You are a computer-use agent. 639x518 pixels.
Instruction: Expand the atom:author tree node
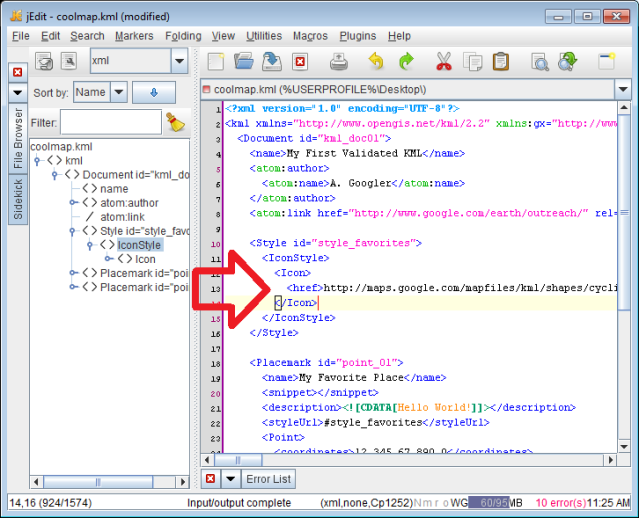(73, 203)
